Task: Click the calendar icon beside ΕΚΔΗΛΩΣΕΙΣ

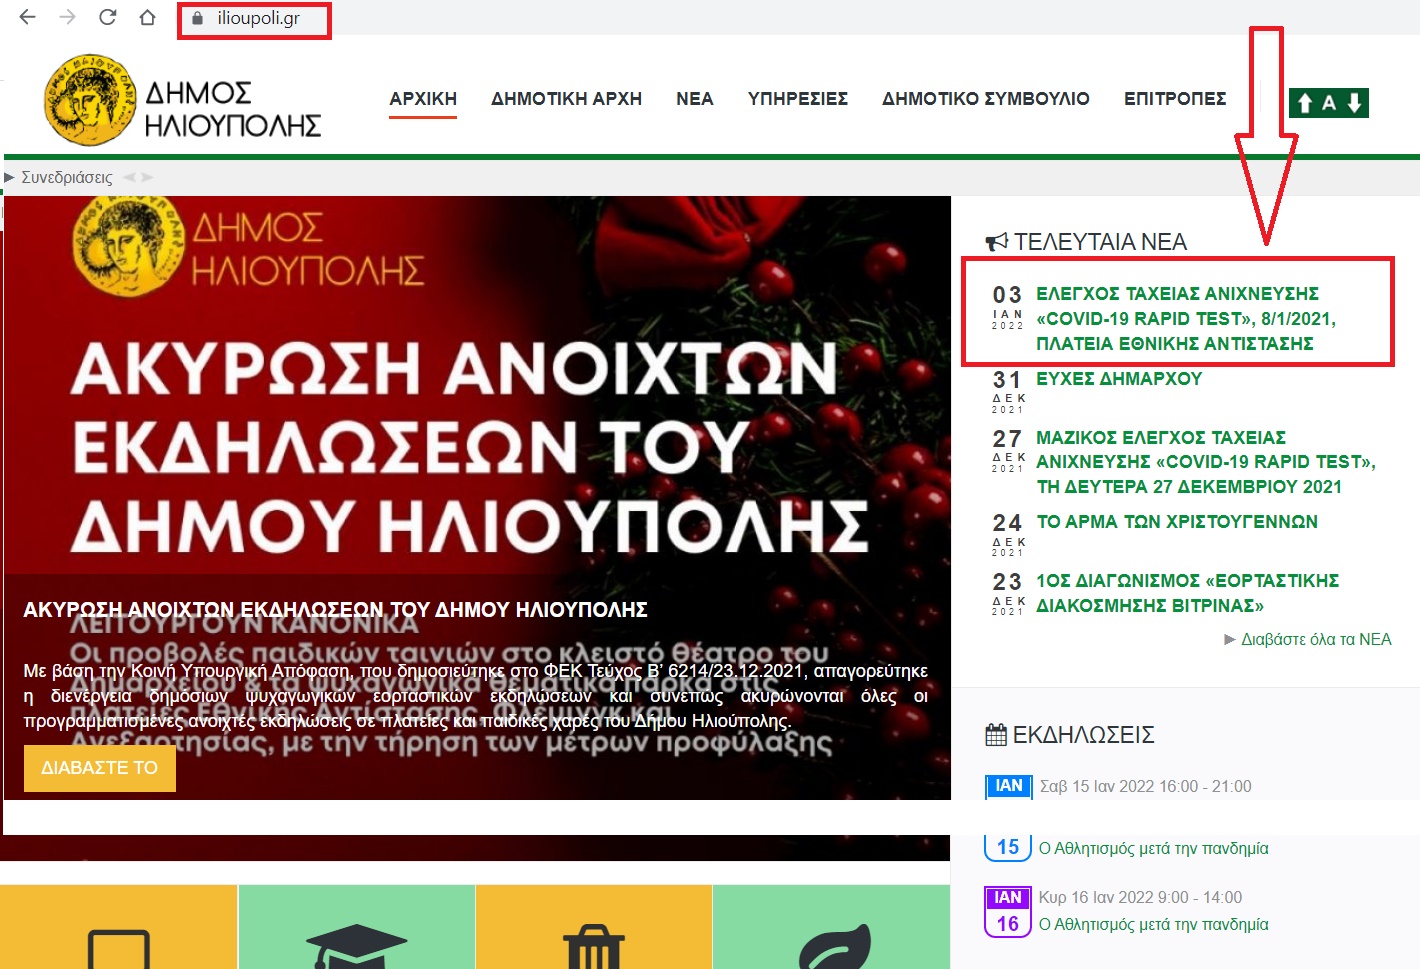Action: (996, 735)
